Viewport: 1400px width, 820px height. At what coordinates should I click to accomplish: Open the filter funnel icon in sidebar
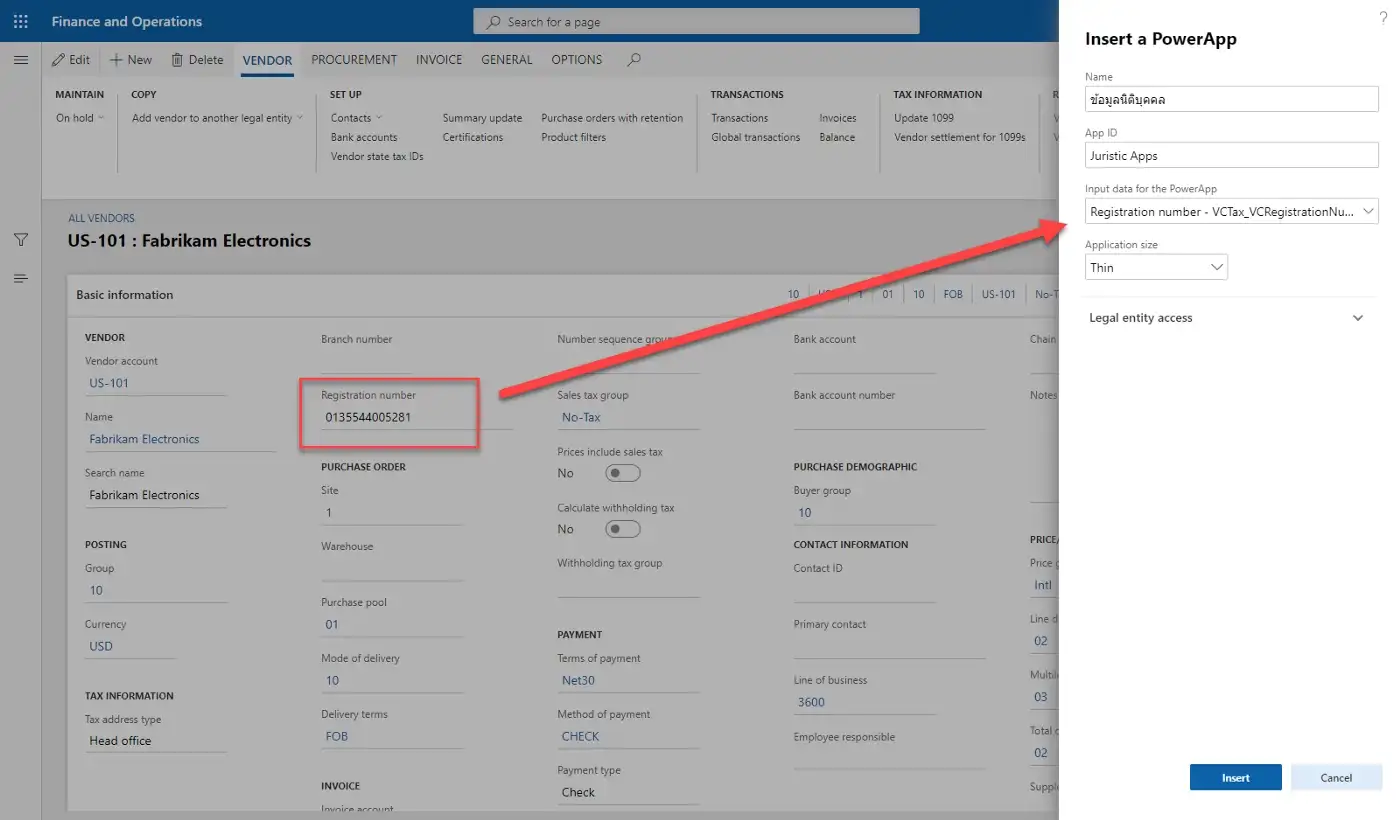(21, 240)
